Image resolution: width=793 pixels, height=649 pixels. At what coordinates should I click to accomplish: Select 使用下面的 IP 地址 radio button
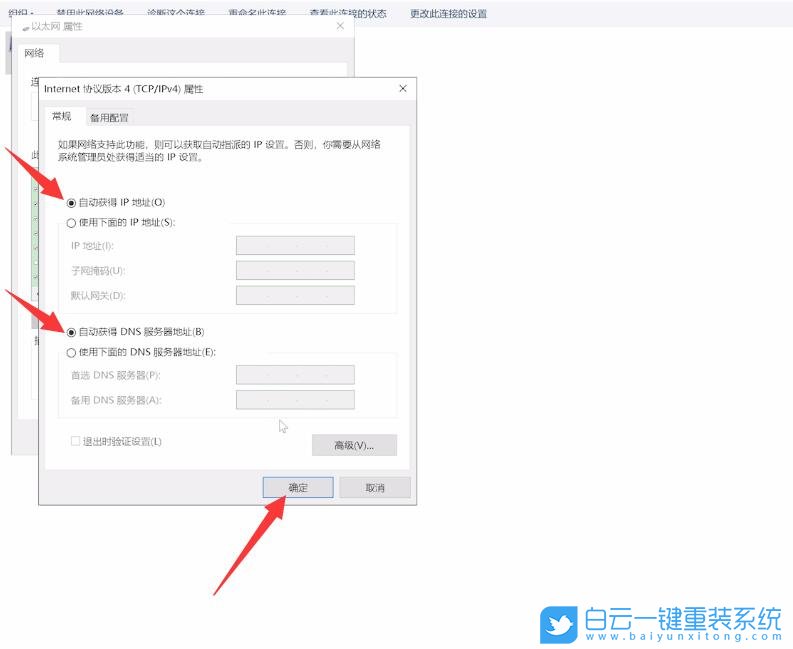[71, 223]
